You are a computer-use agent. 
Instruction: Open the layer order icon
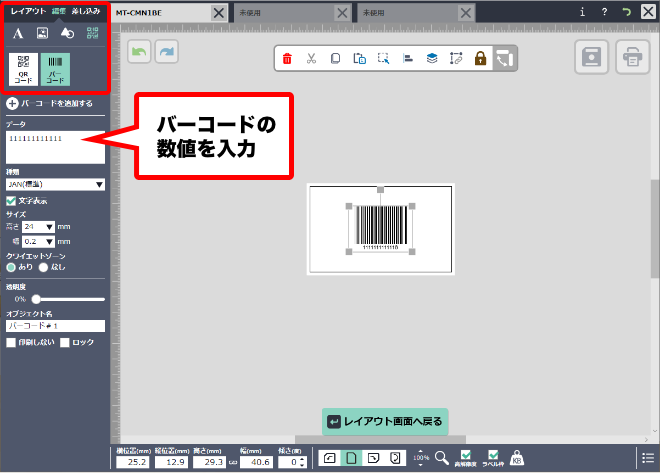432,58
